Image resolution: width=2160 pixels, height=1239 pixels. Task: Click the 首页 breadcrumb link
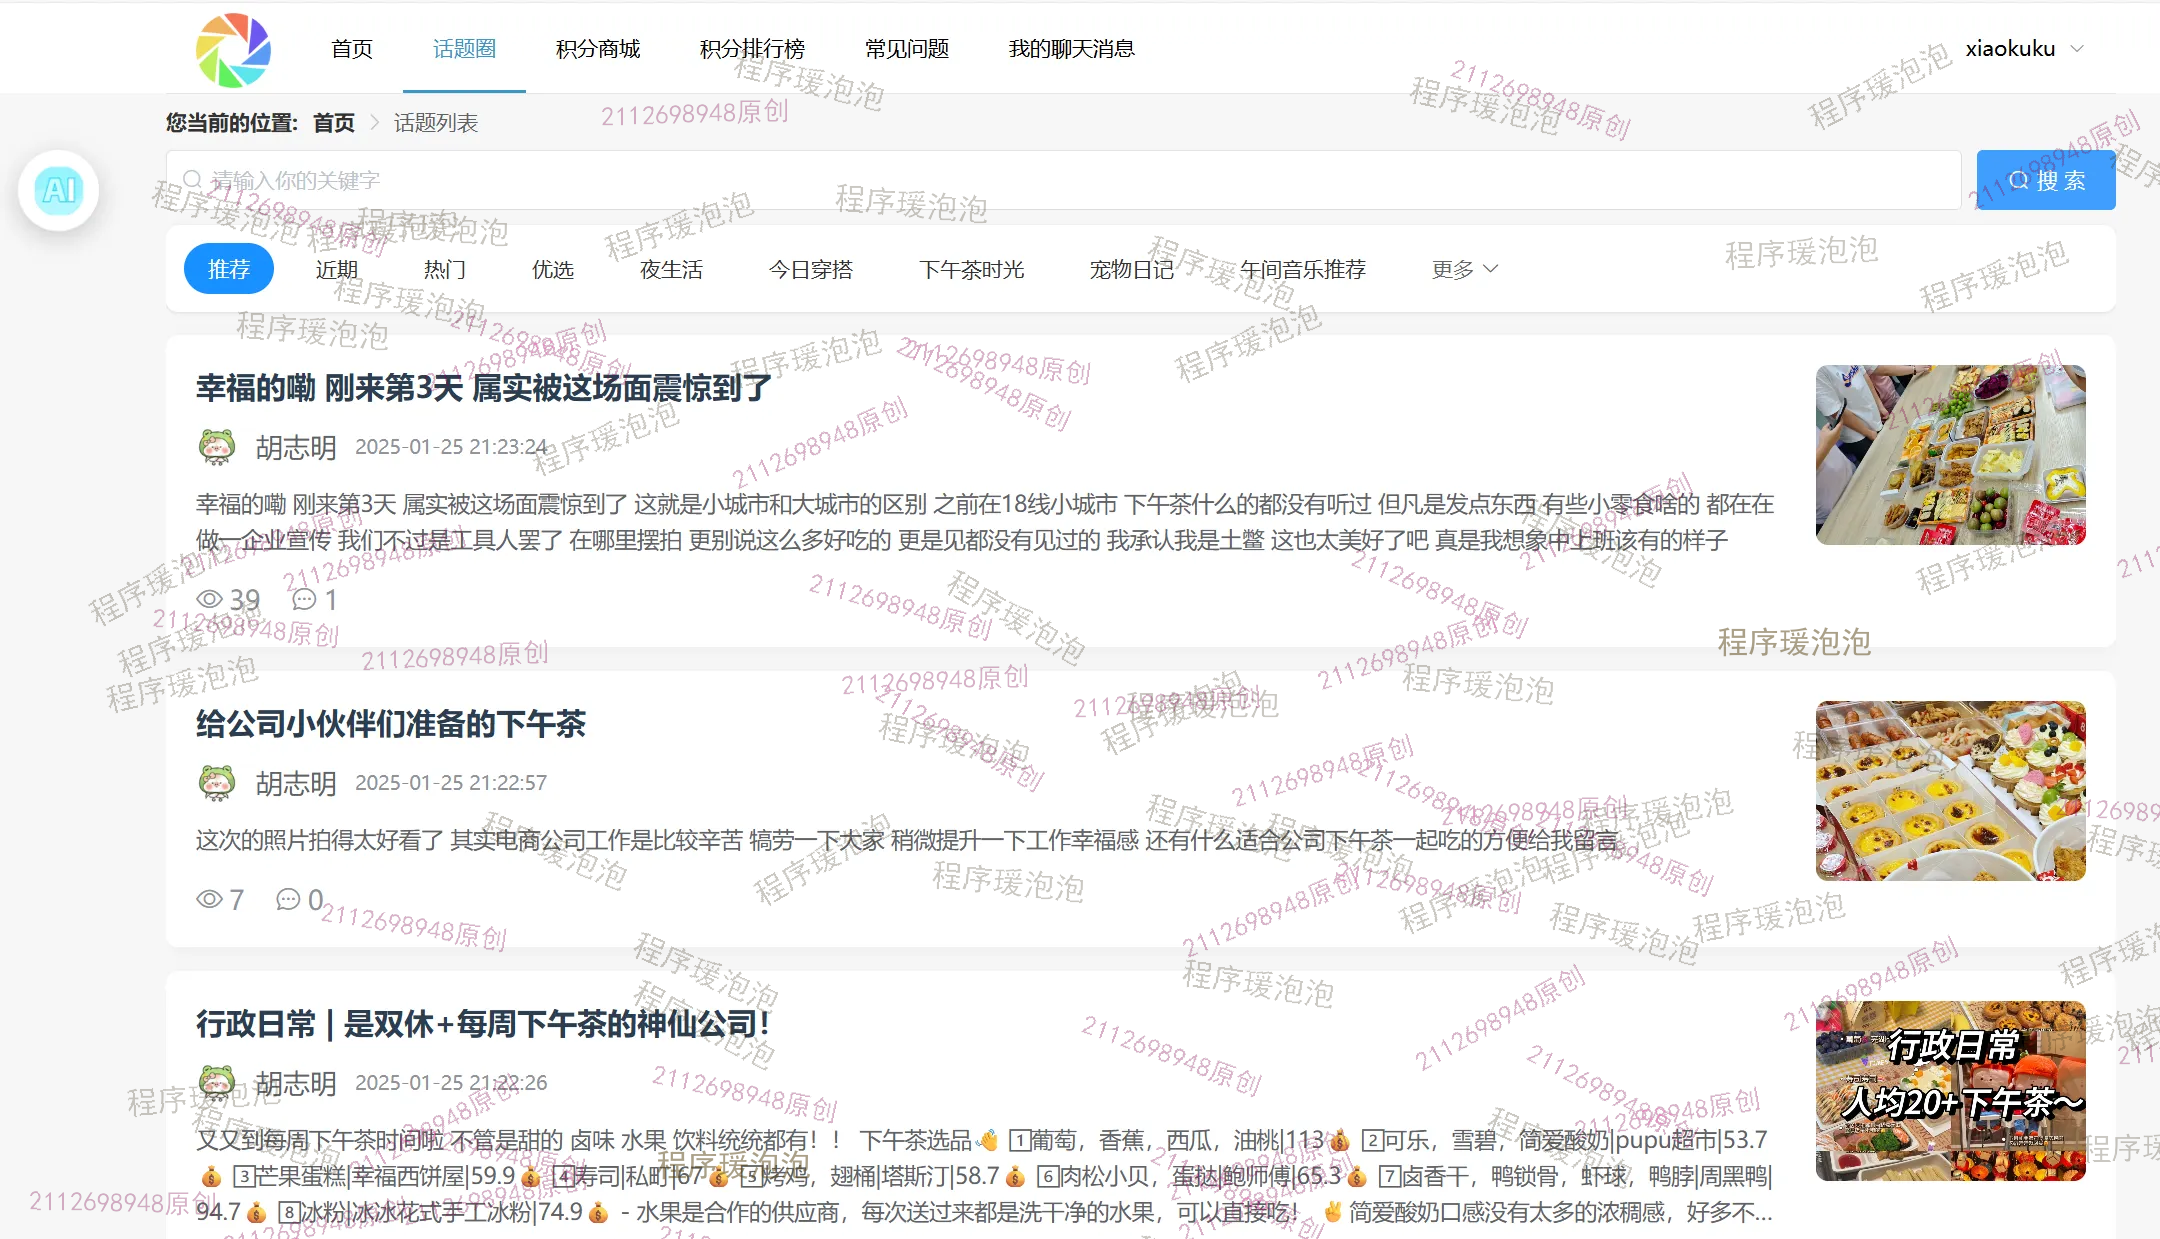tap(334, 123)
